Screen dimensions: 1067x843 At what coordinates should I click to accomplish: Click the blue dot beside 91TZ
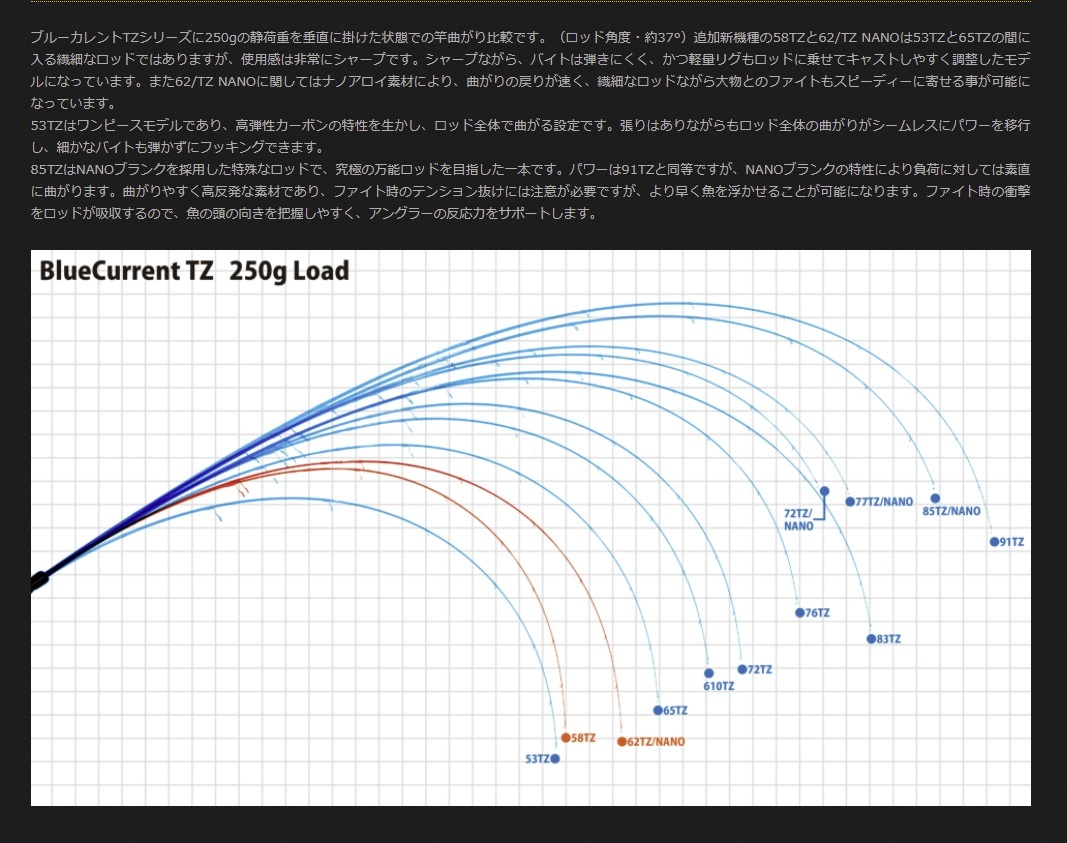click(994, 542)
